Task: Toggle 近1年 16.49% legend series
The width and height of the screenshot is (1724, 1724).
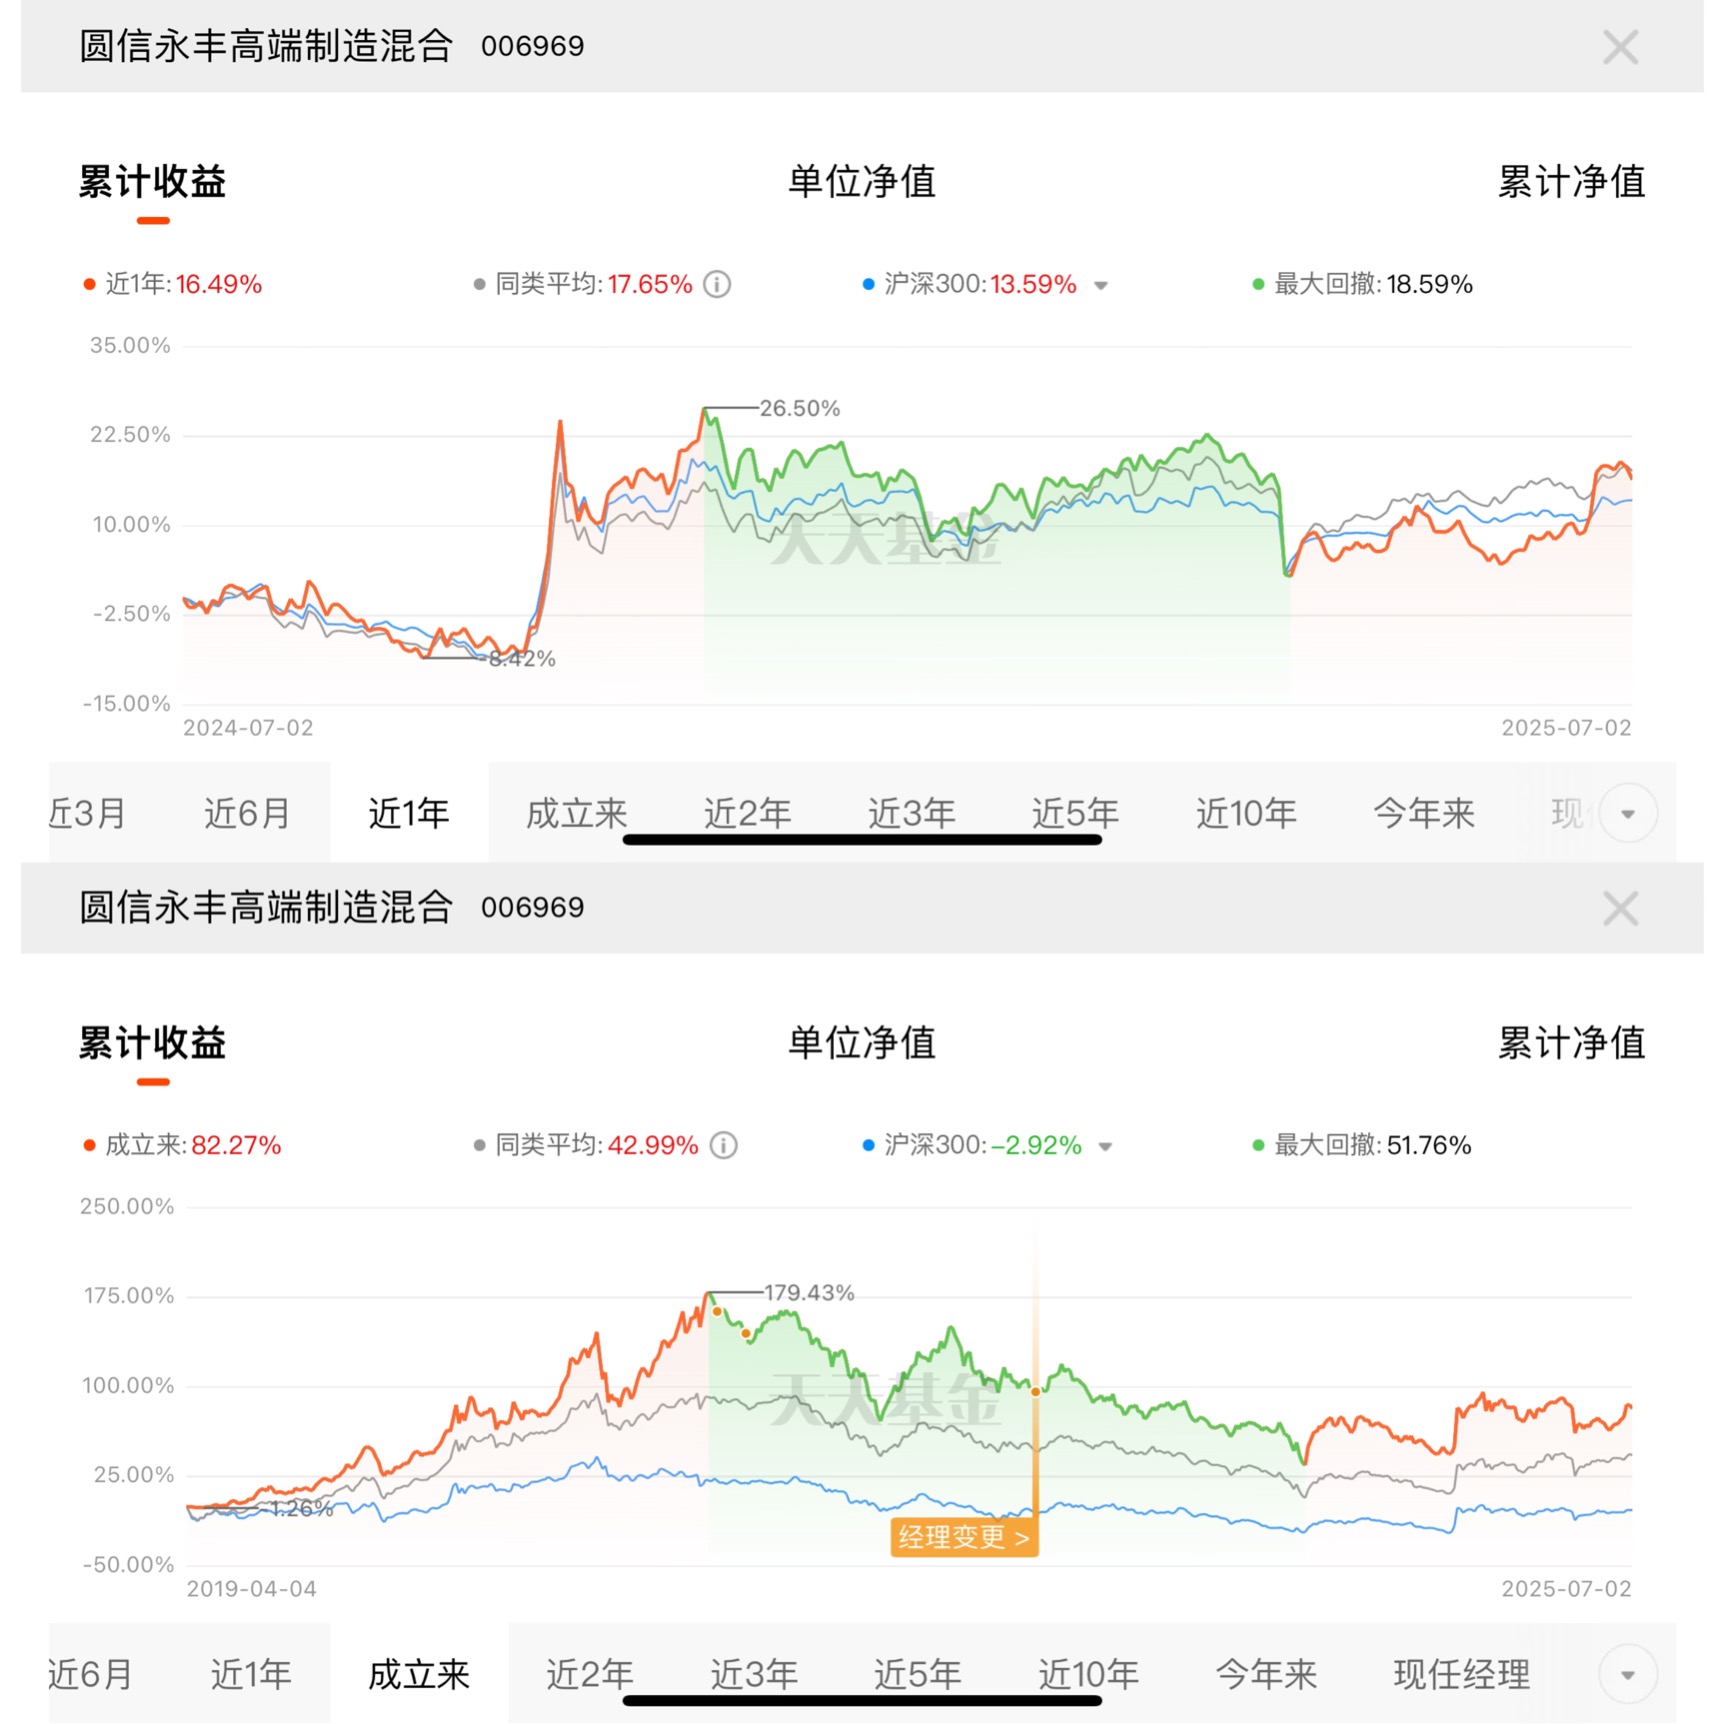Action: pyautogui.click(x=172, y=285)
